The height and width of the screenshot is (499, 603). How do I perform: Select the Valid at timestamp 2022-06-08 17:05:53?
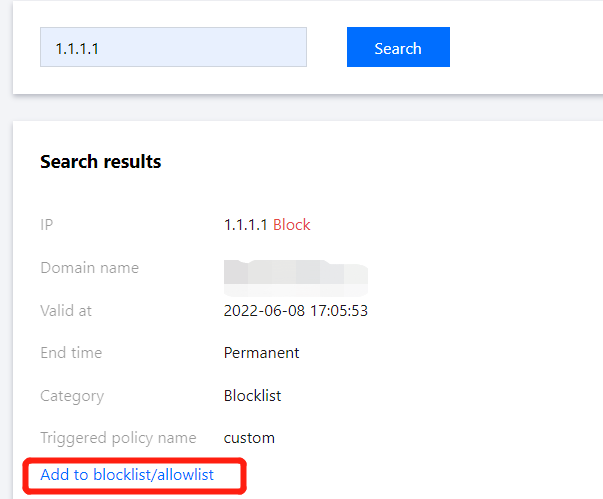point(296,311)
